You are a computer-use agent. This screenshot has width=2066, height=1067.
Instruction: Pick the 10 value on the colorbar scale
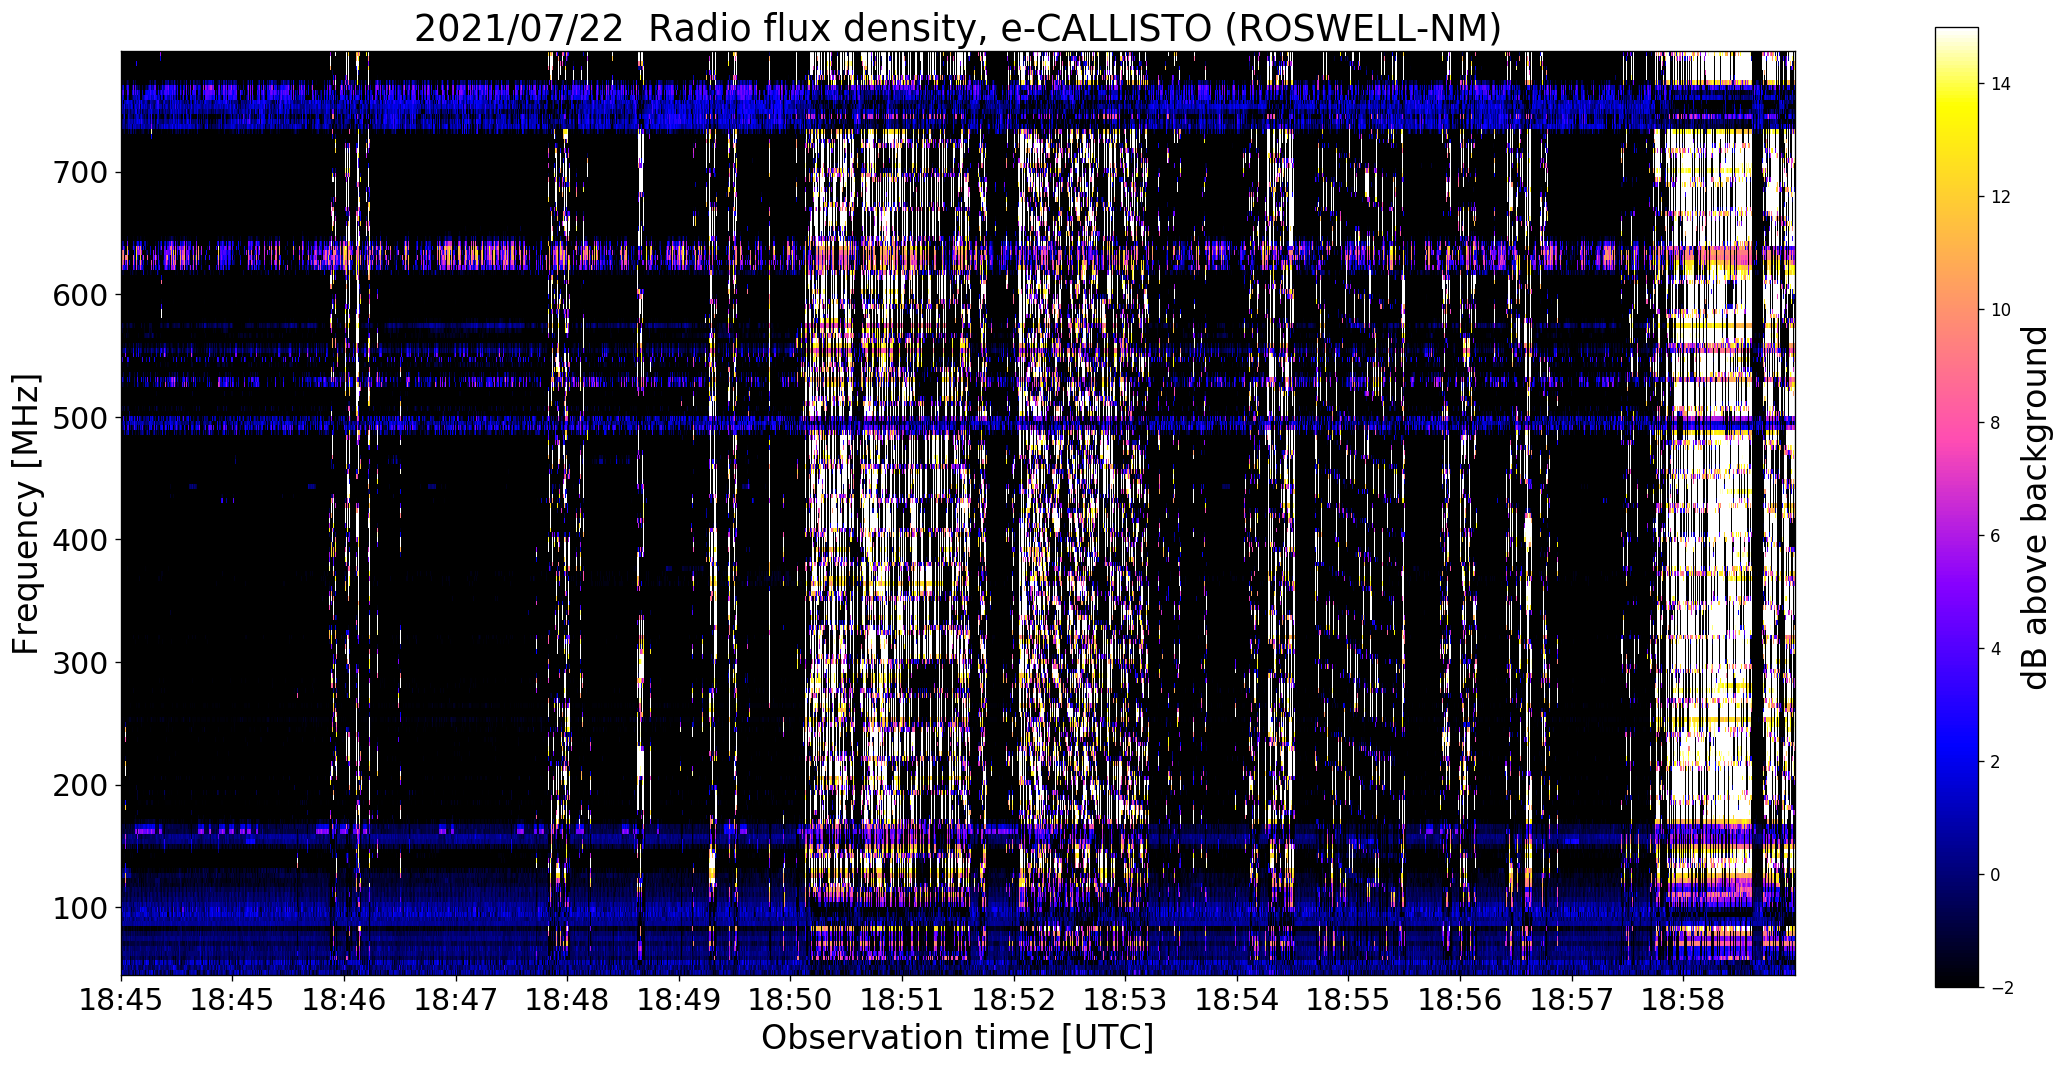[2001, 310]
